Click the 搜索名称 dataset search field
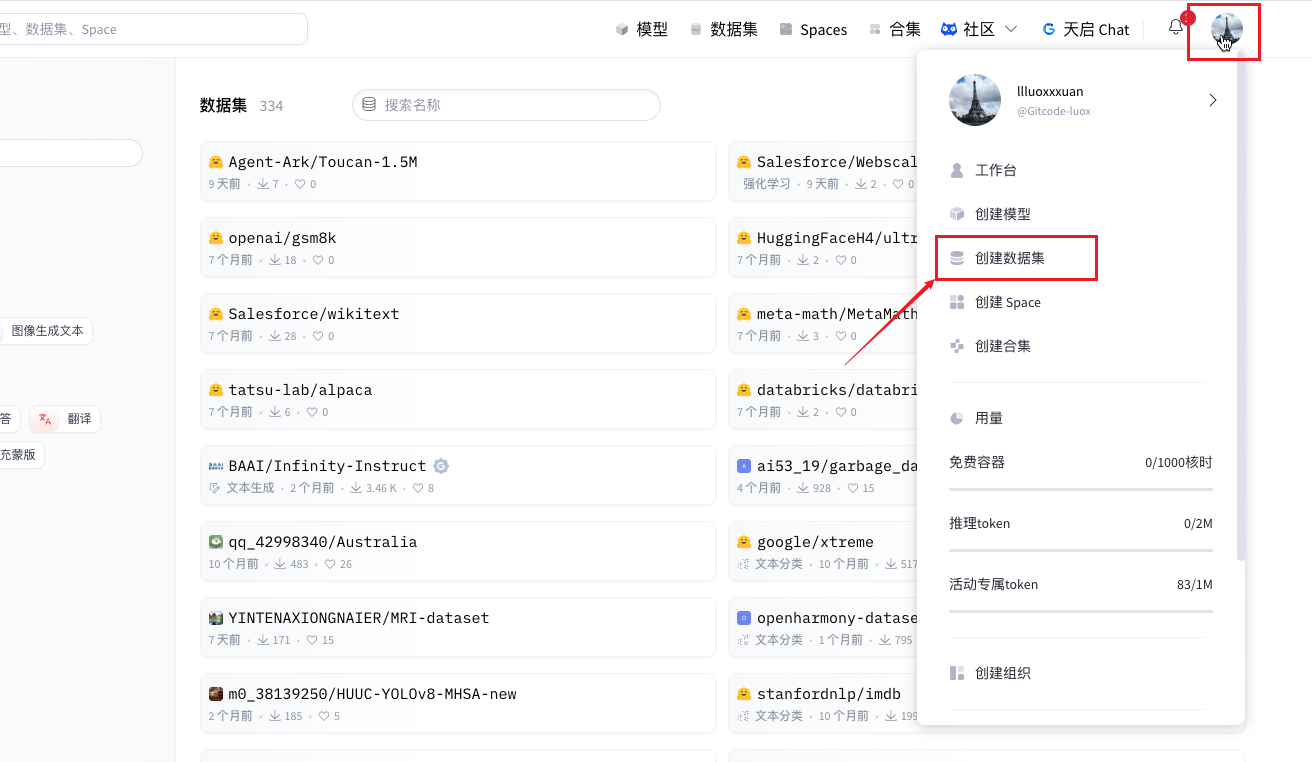1312x762 pixels. (x=506, y=105)
